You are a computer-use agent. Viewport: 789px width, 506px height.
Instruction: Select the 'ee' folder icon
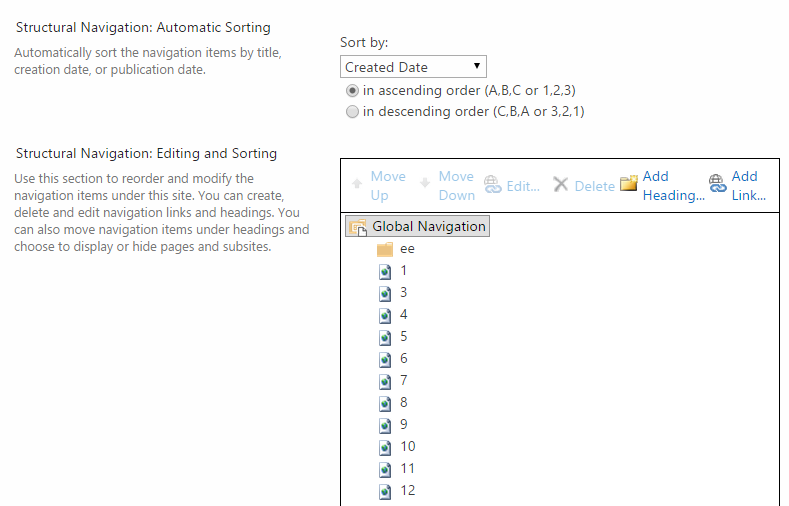(385, 249)
